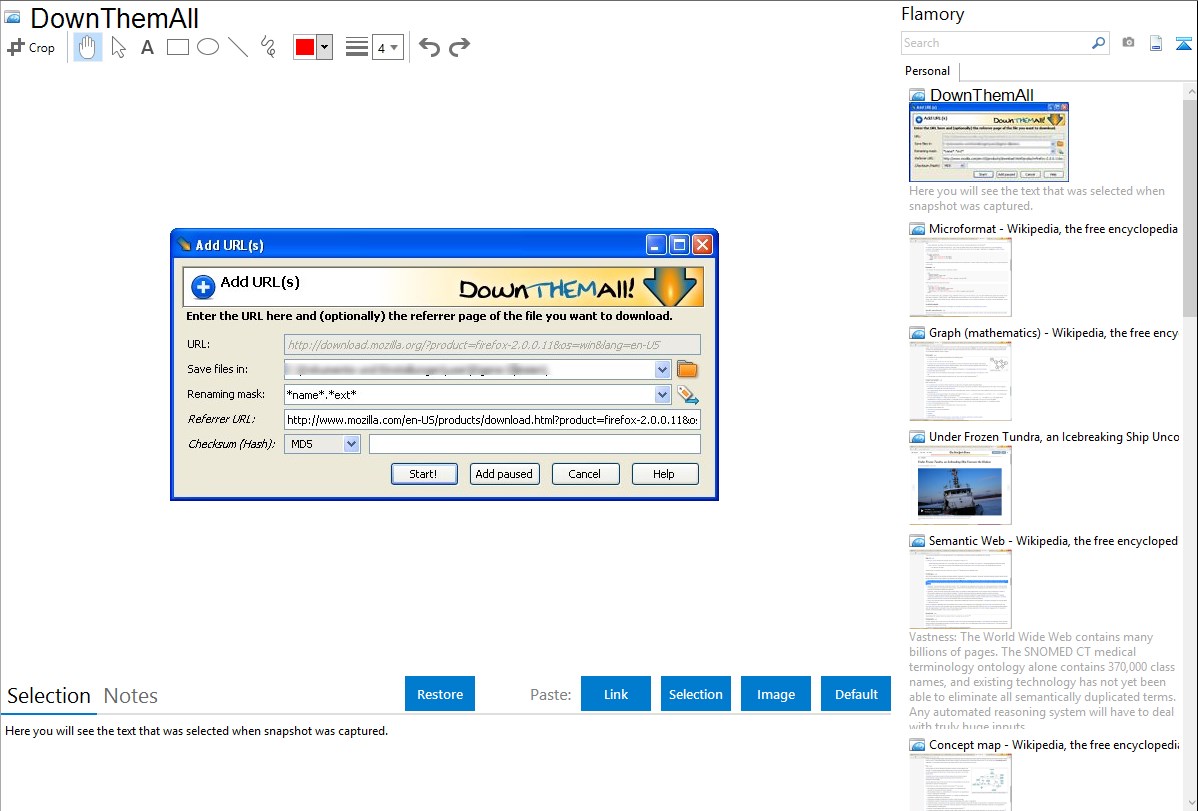Click the orange browse folder icon
This screenshot has height=811, width=1198.
pyautogui.click(x=687, y=369)
